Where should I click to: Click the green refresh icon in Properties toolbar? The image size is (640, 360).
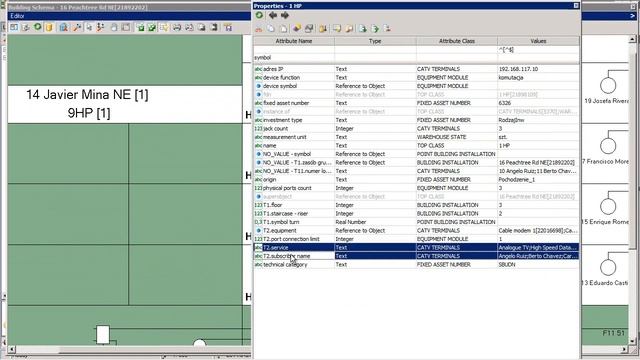pos(259,16)
